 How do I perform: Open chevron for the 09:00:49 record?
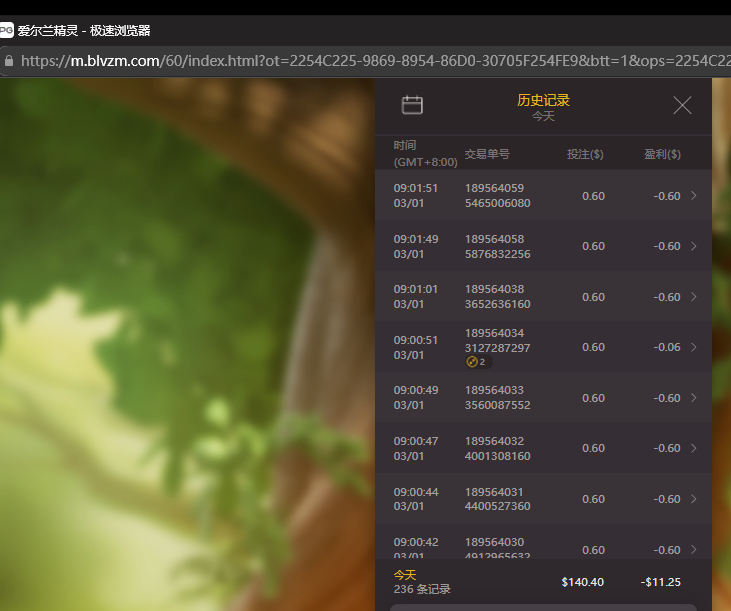(694, 398)
